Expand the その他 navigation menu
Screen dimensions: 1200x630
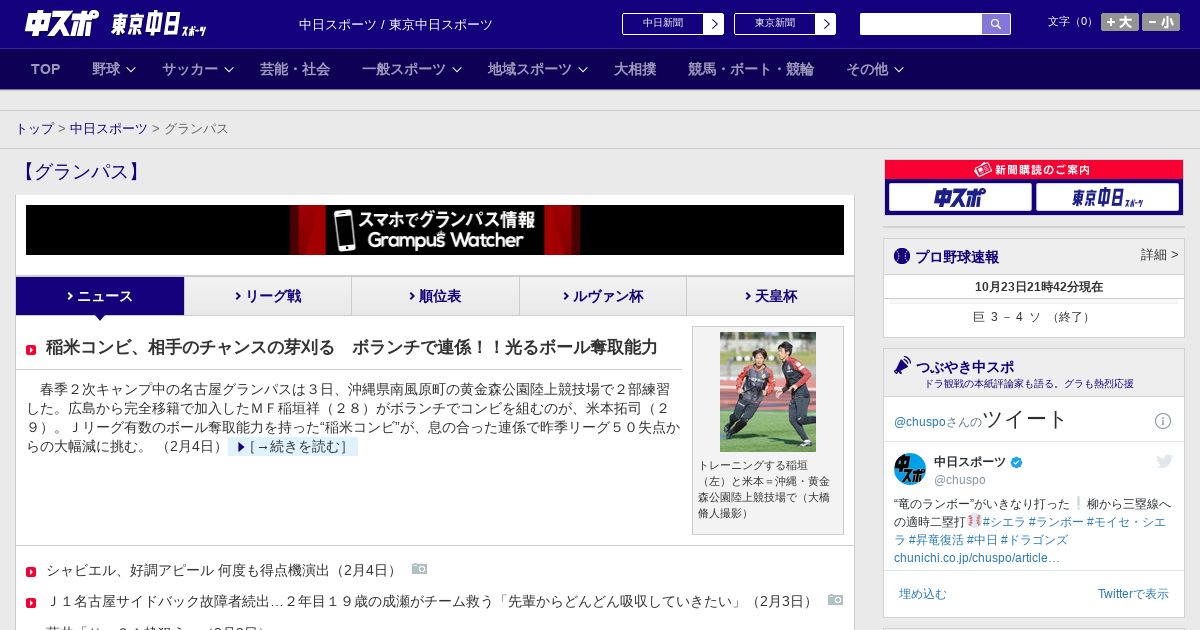(x=875, y=69)
